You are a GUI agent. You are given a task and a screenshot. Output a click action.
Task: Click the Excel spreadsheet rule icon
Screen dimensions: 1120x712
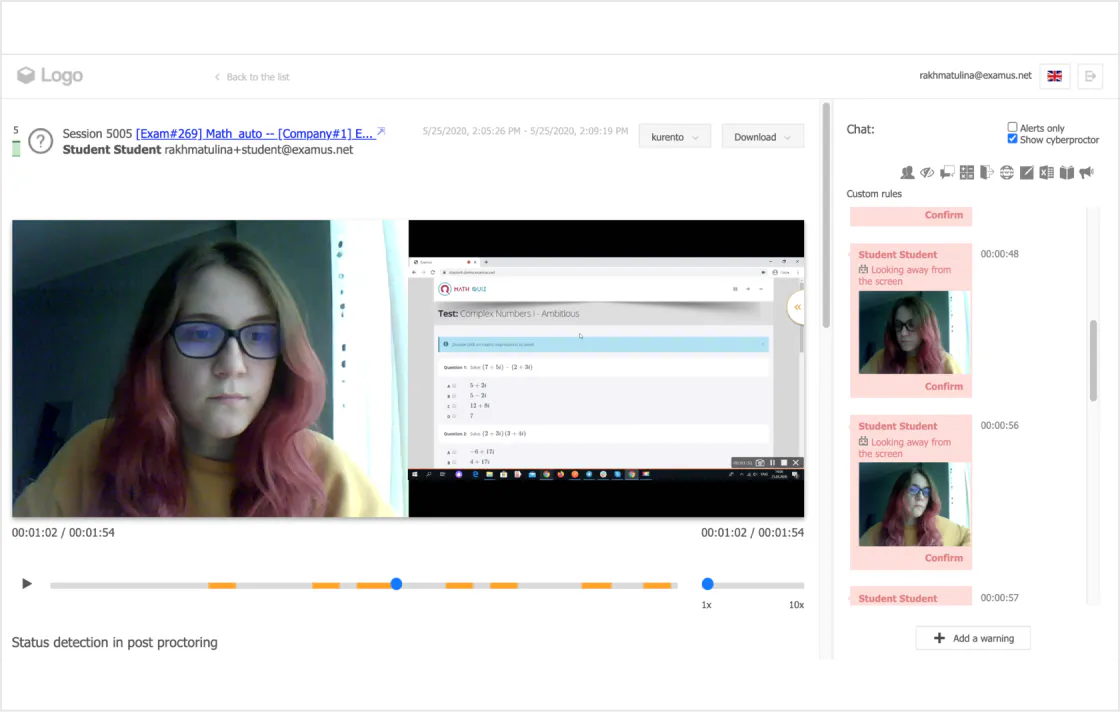pyautogui.click(x=1046, y=172)
